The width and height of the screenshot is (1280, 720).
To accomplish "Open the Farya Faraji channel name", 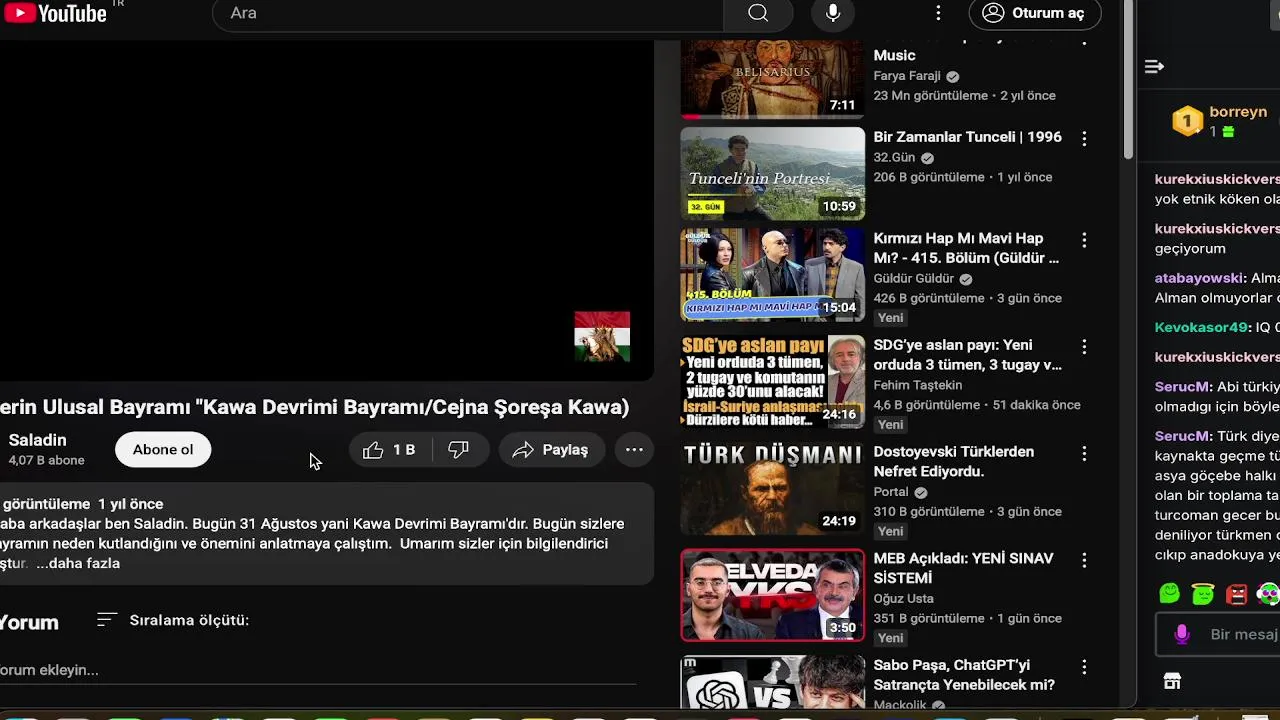I will 907,76.
